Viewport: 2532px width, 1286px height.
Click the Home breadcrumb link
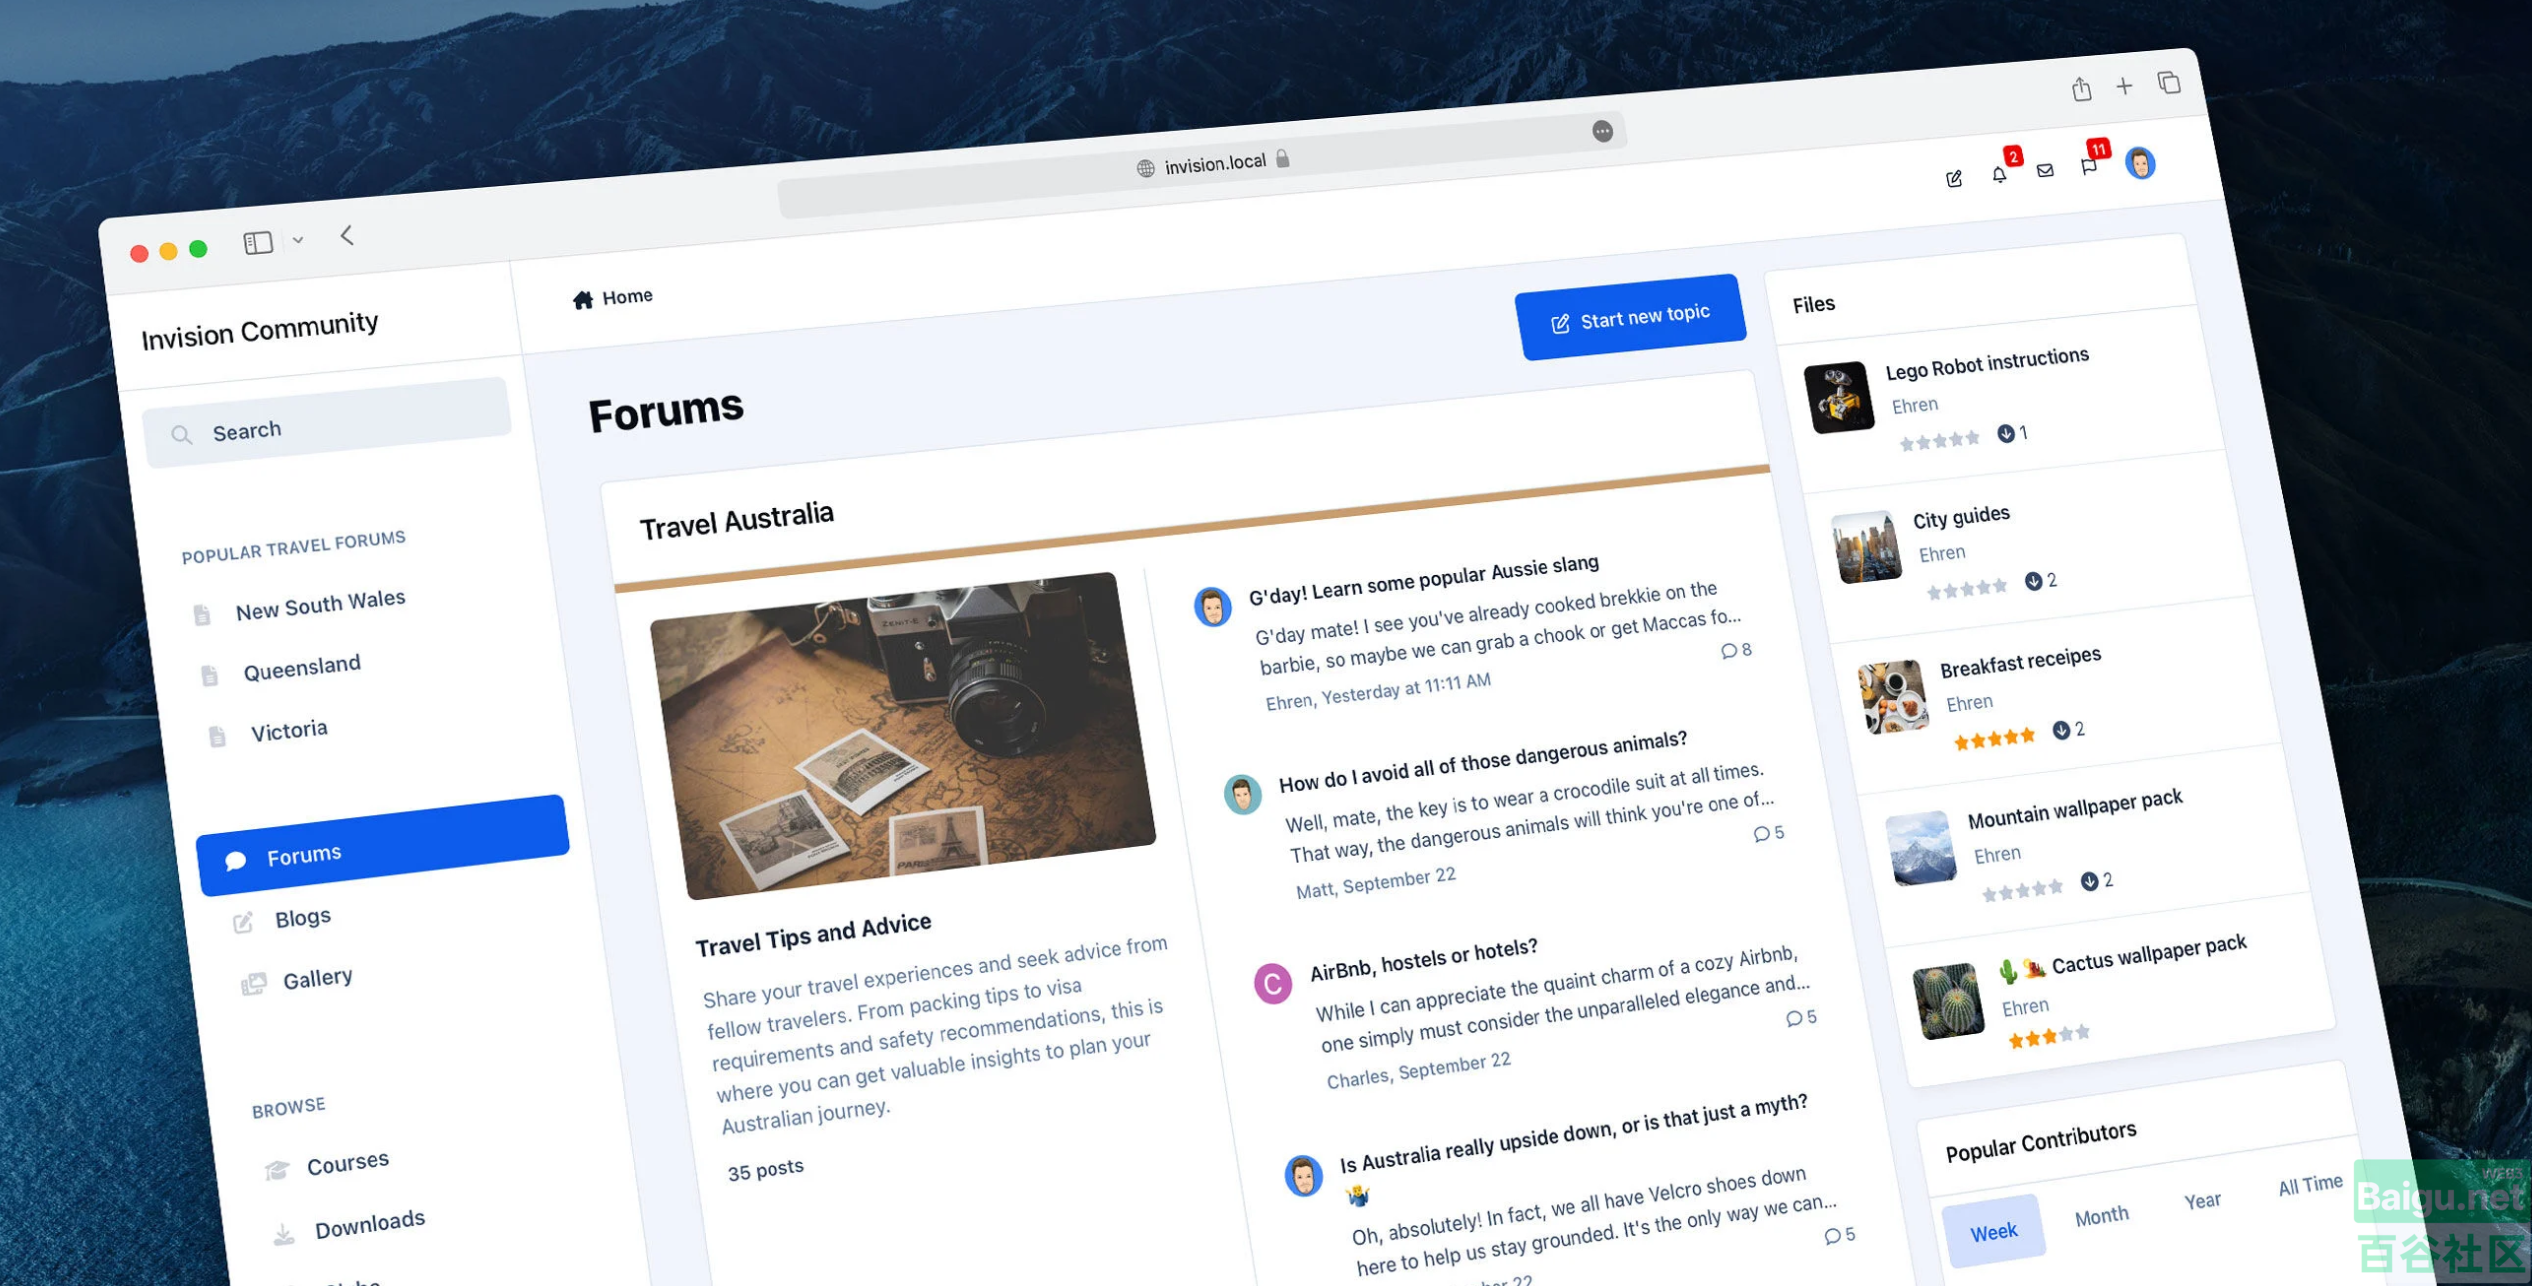point(627,296)
